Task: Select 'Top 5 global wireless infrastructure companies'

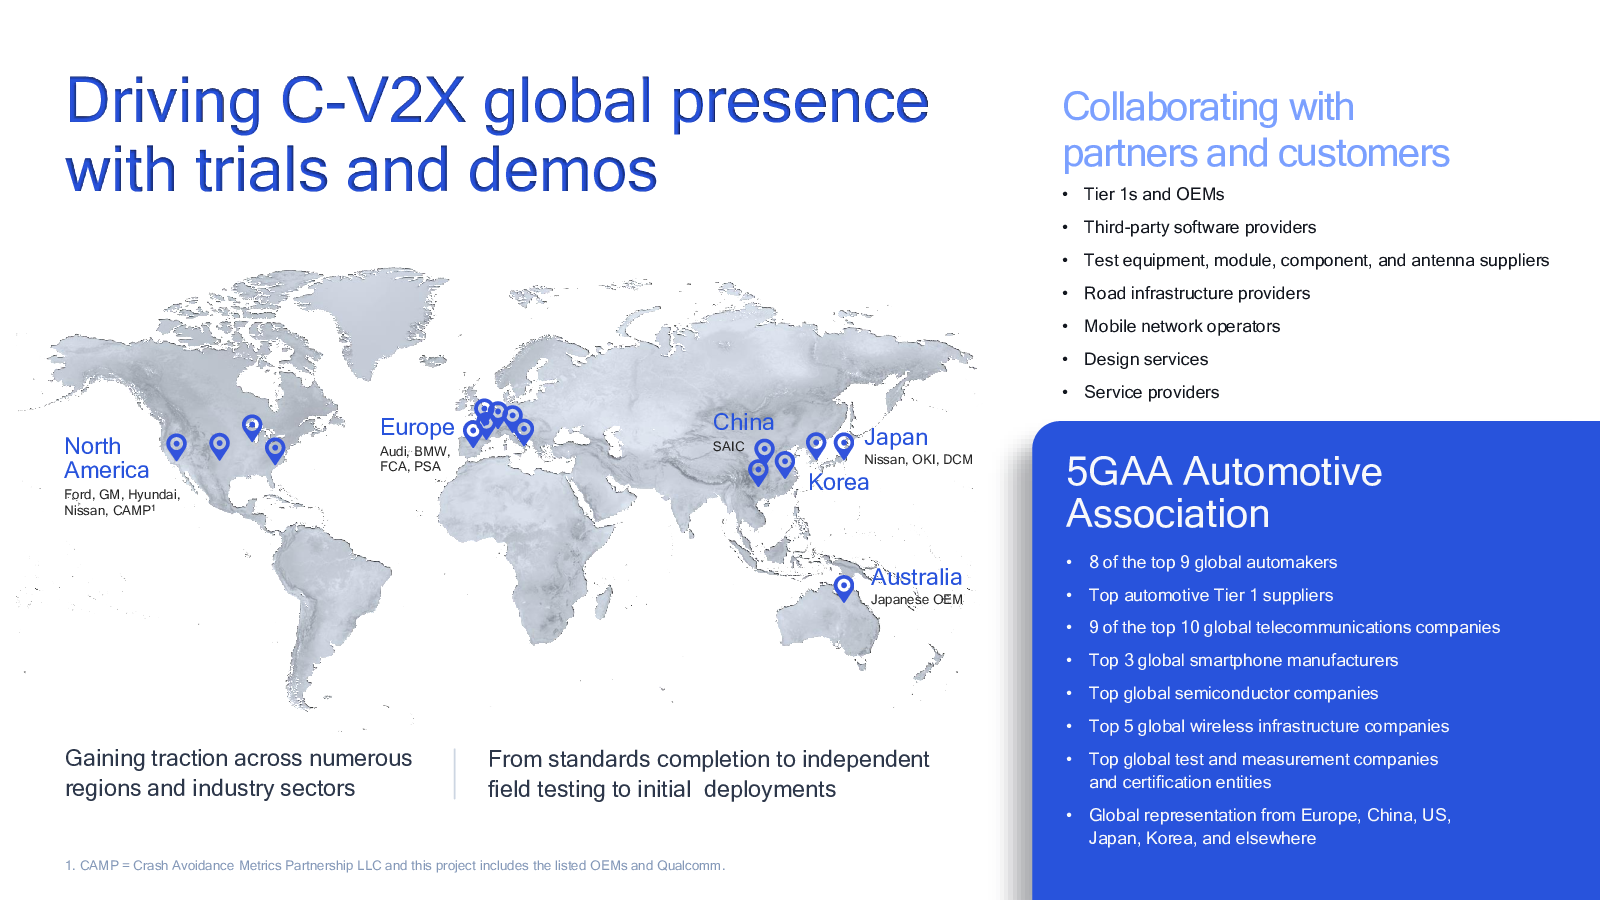Action: 1269,726
